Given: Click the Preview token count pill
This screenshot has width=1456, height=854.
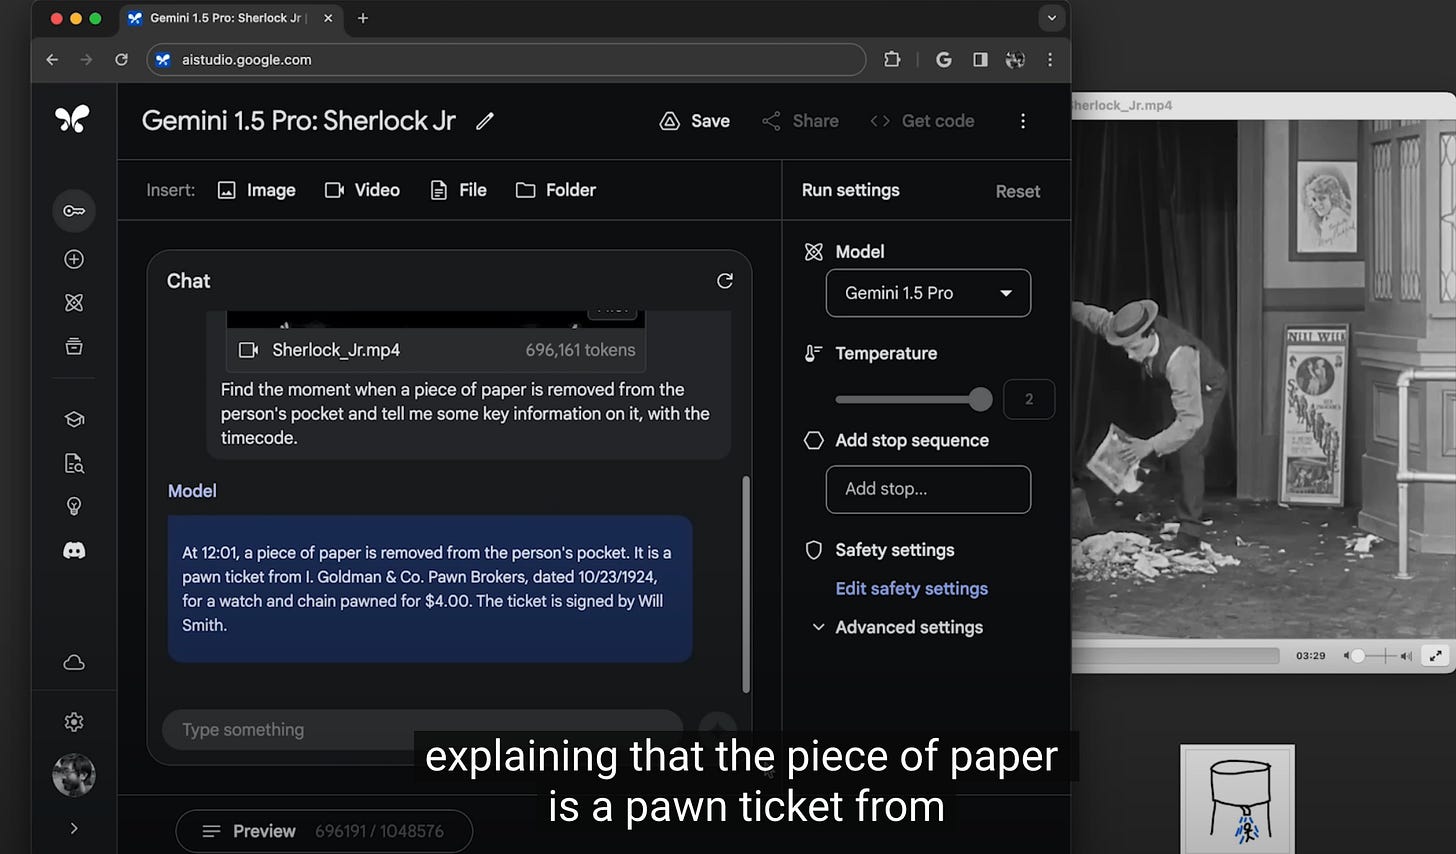Looking at the screenshot, I should (x=324, y=831).
